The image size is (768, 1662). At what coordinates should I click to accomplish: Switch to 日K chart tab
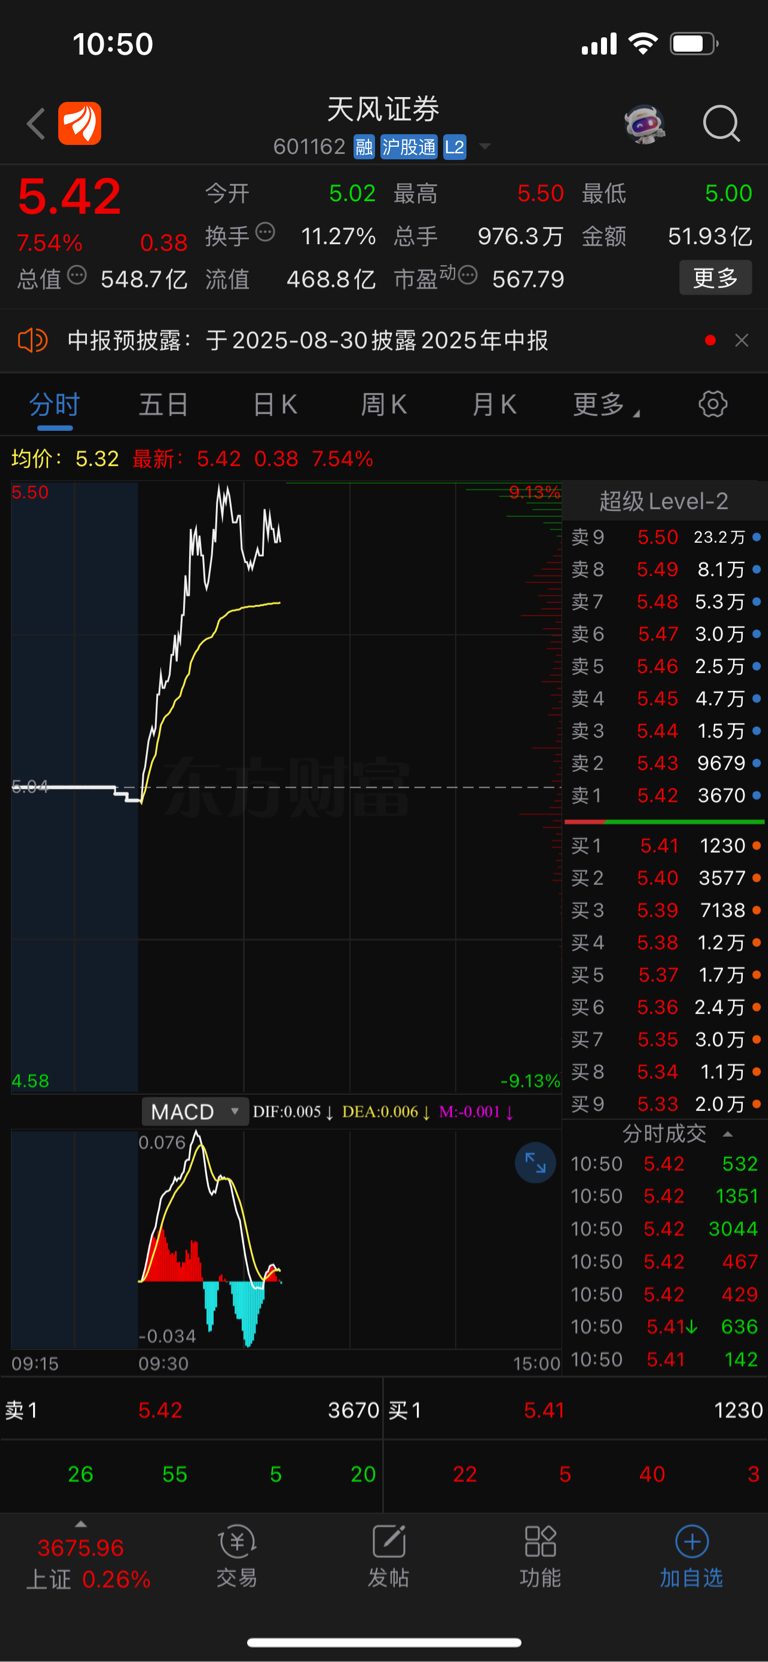click(274, 405)
